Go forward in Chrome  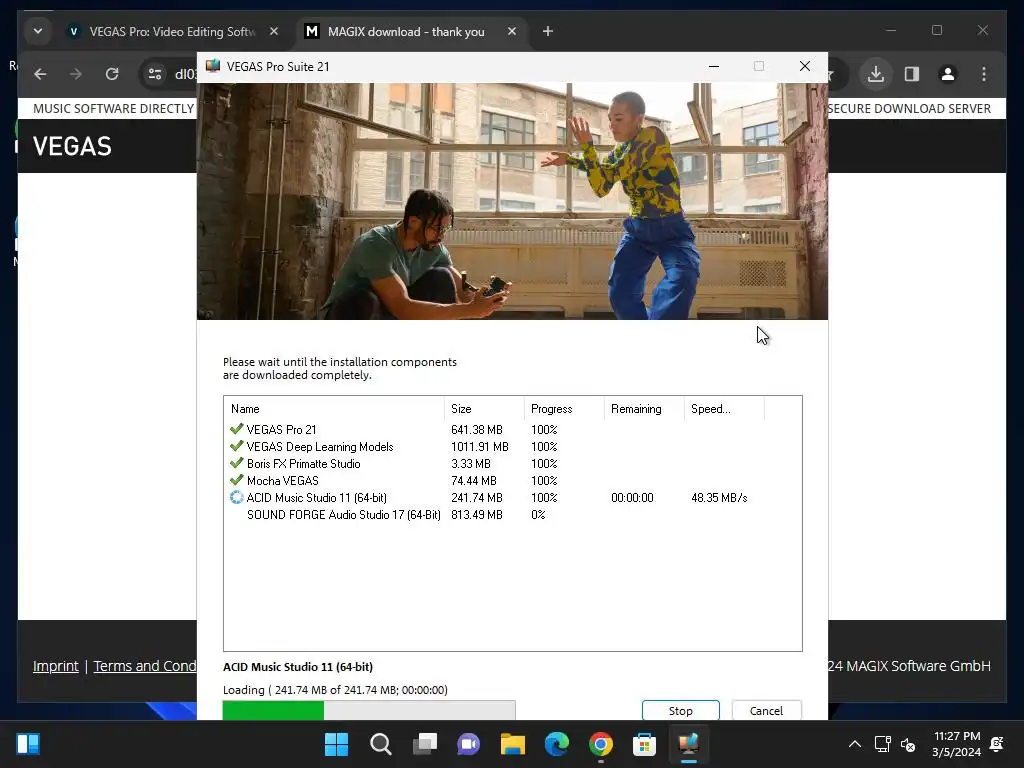[x=76, y=74]
